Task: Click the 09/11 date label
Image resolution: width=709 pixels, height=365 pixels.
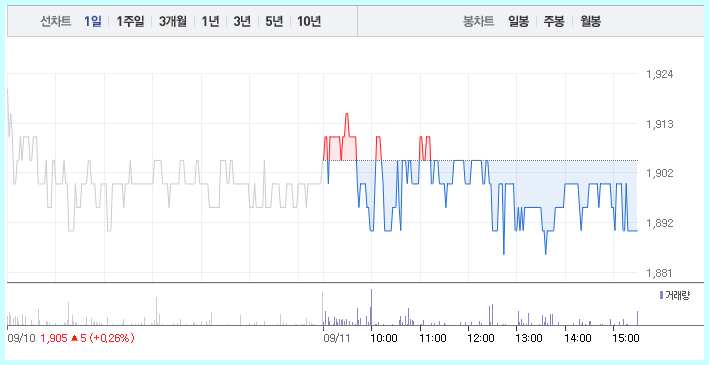Action: click(337, 338)
